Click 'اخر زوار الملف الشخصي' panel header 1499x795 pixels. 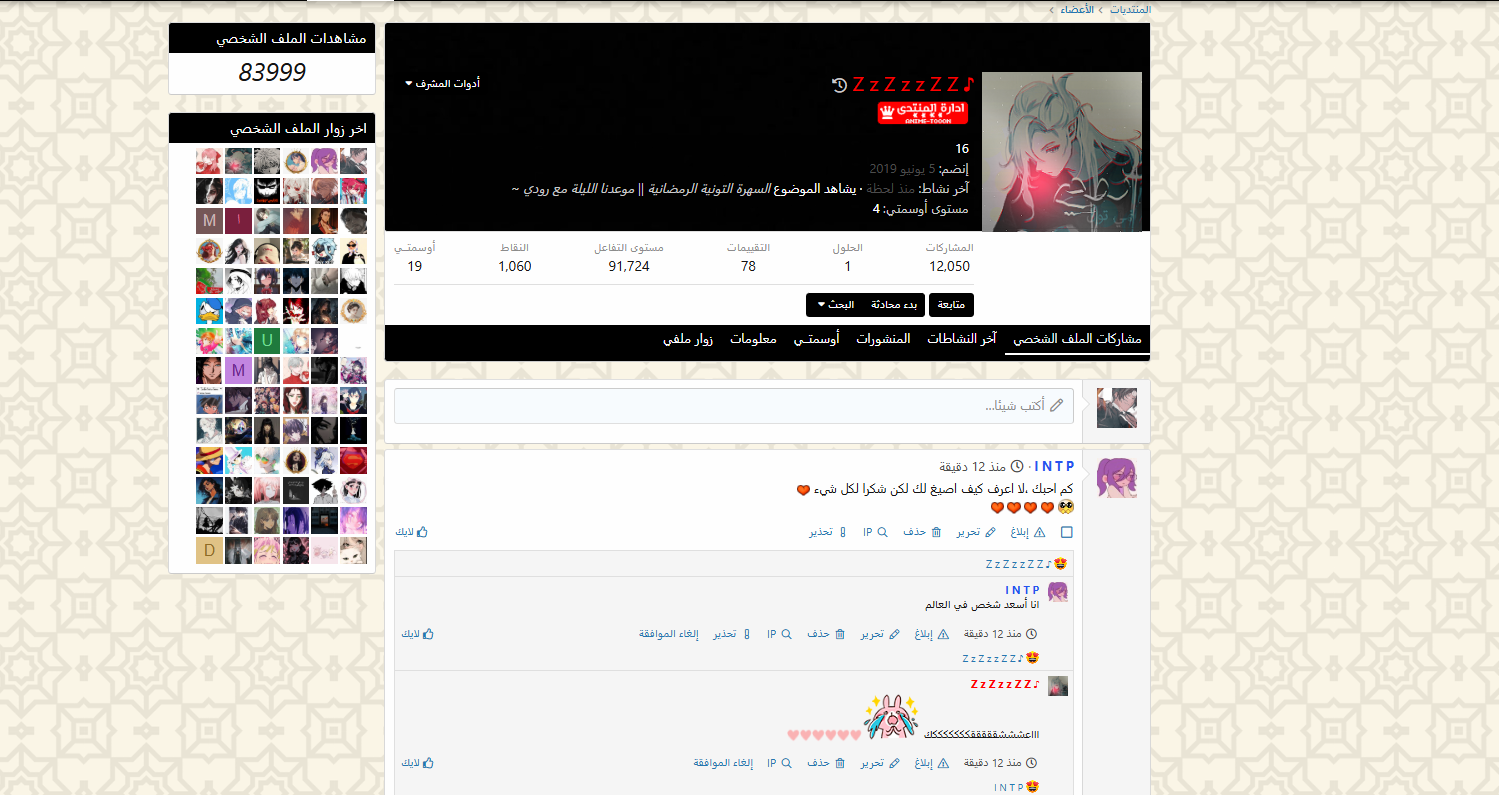tap(272, 128)
